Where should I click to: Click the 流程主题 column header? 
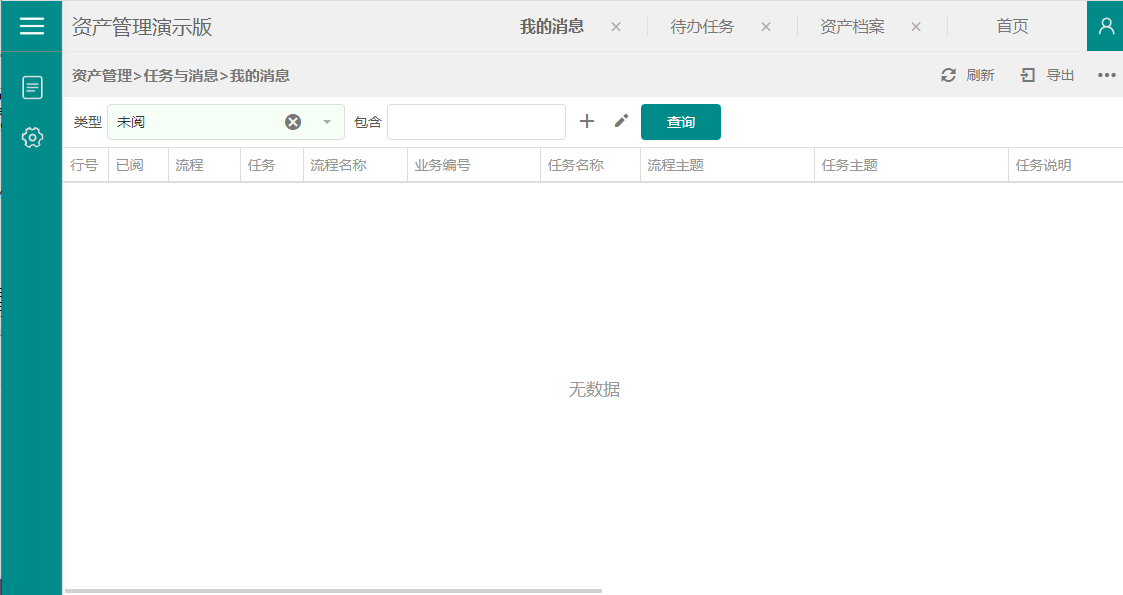click(727, 165)
